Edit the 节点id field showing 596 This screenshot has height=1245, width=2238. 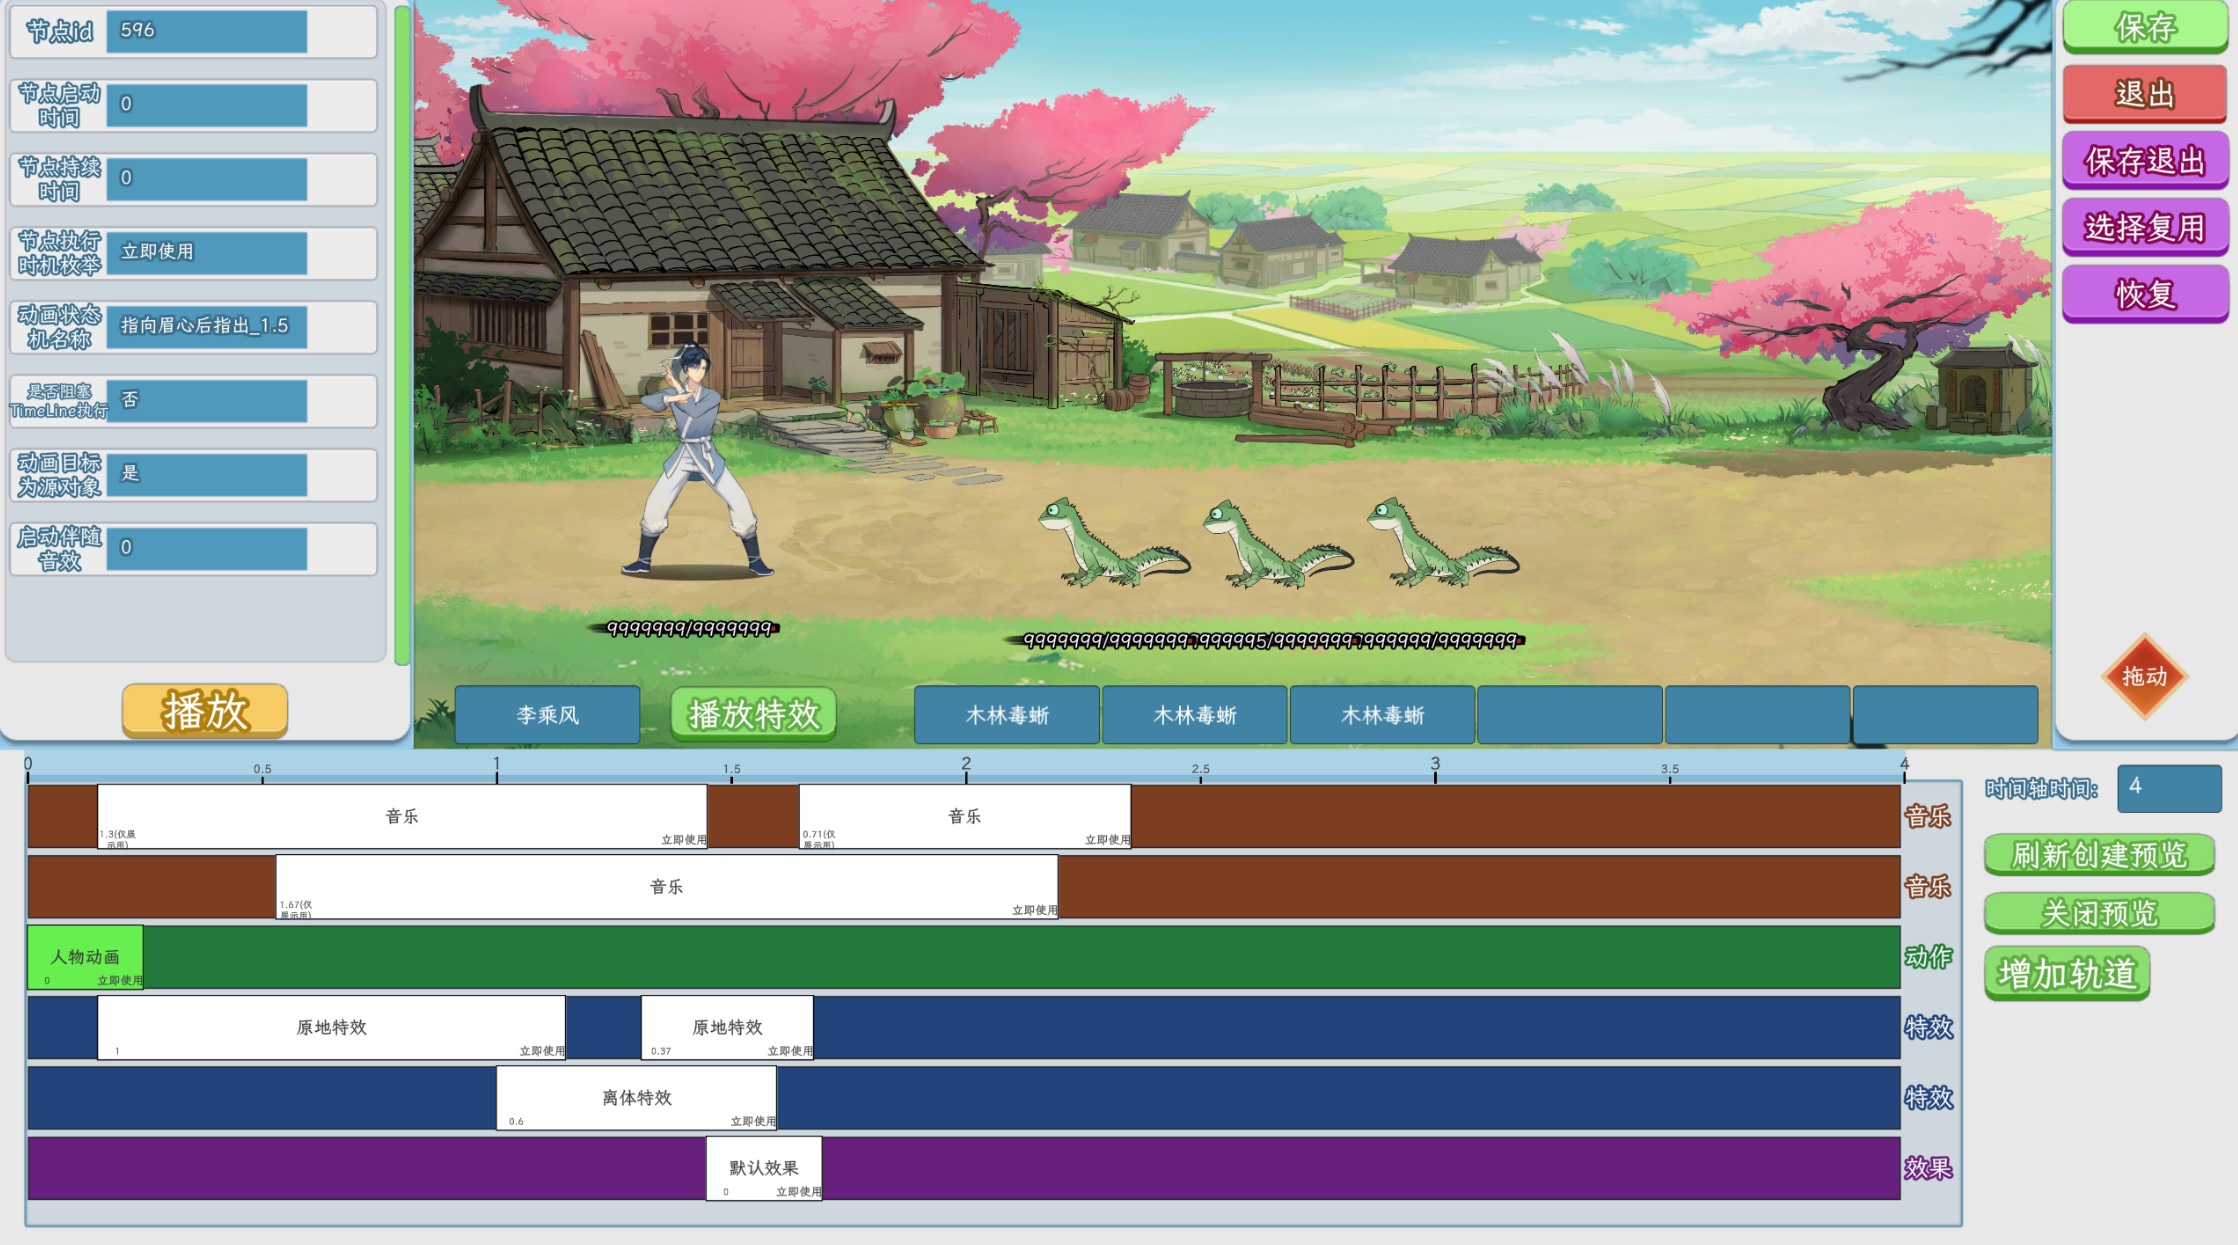pos(207,31)
